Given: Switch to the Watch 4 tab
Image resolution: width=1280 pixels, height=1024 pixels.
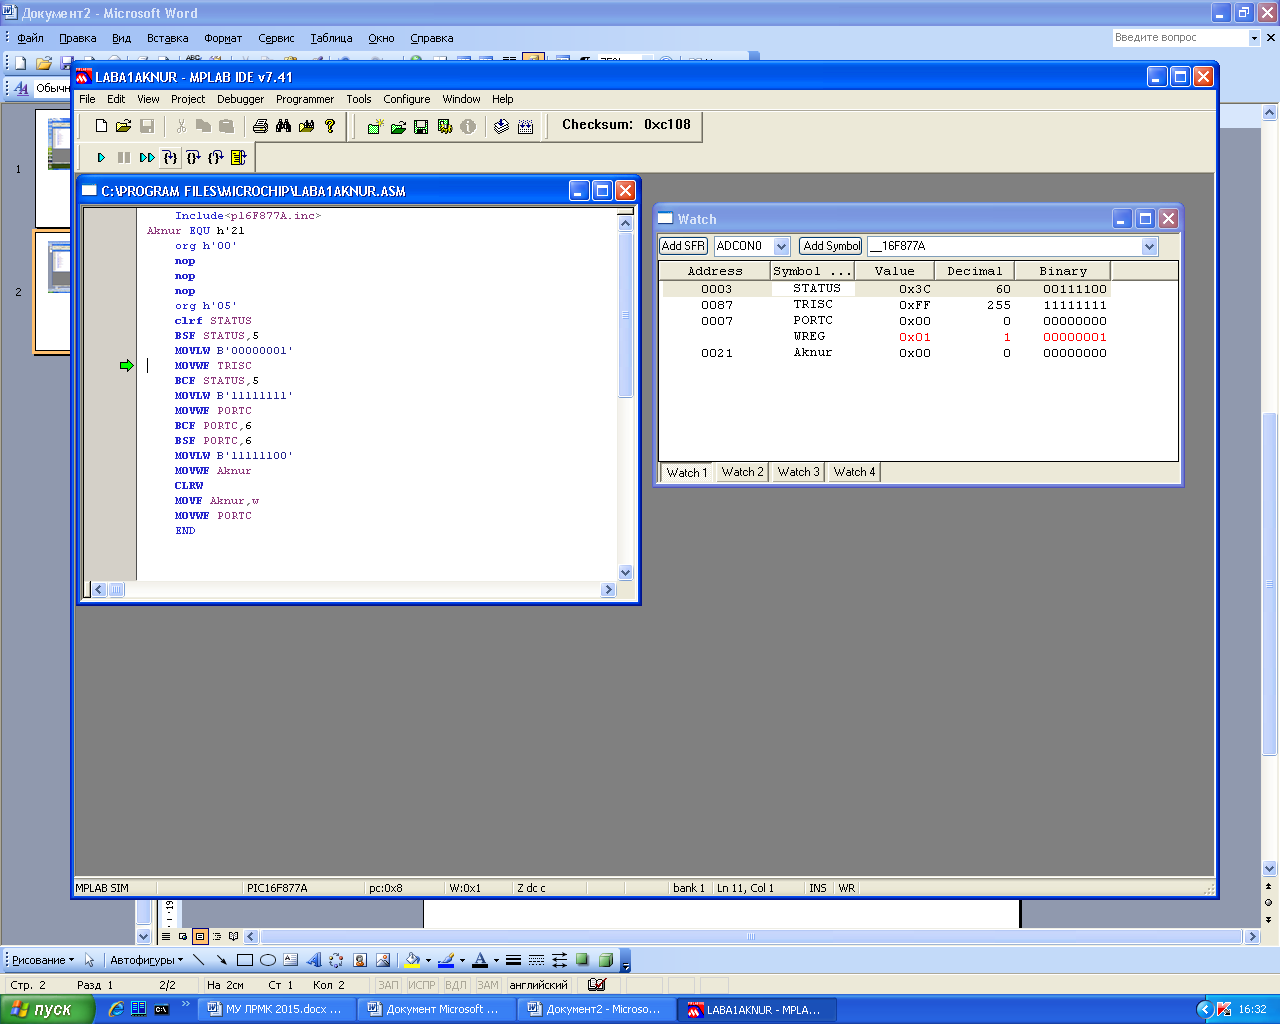Looking at the screenshot, I should 854,472.
